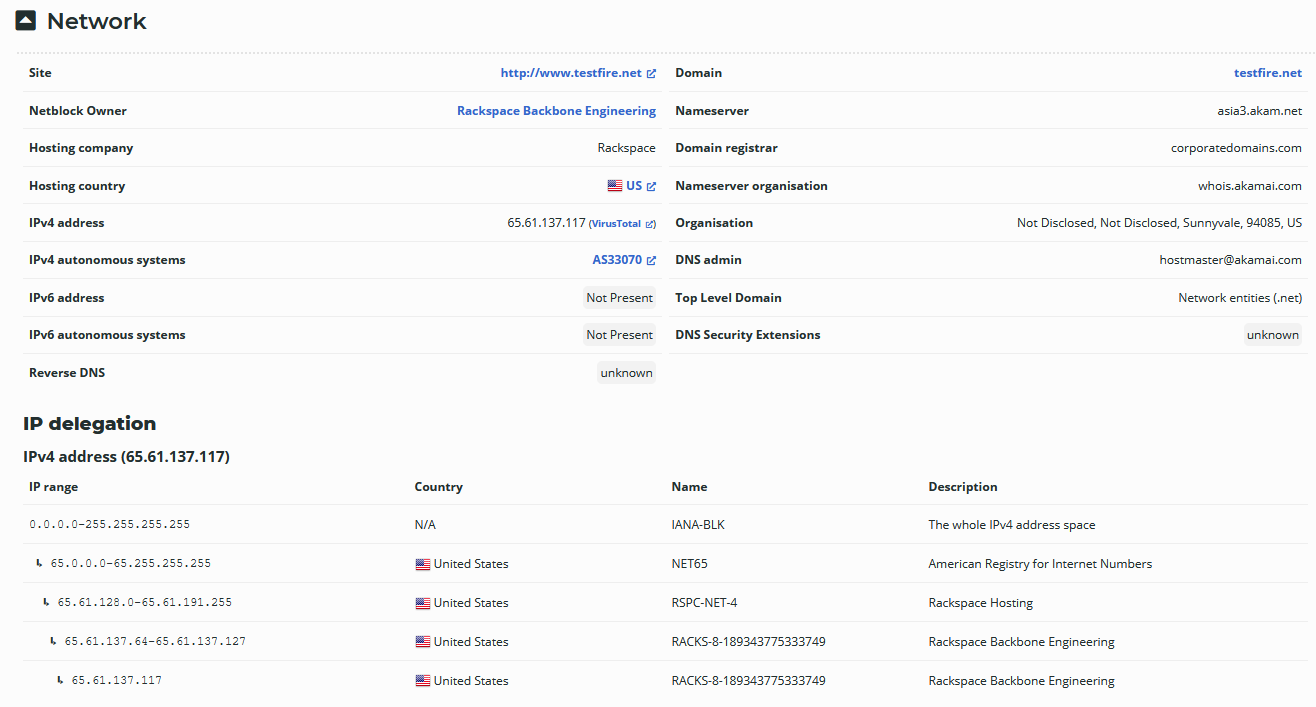Click the Country column header
Image resolution: width=1316 pixels, height=707 pixels.
click(x=439, y=487)
